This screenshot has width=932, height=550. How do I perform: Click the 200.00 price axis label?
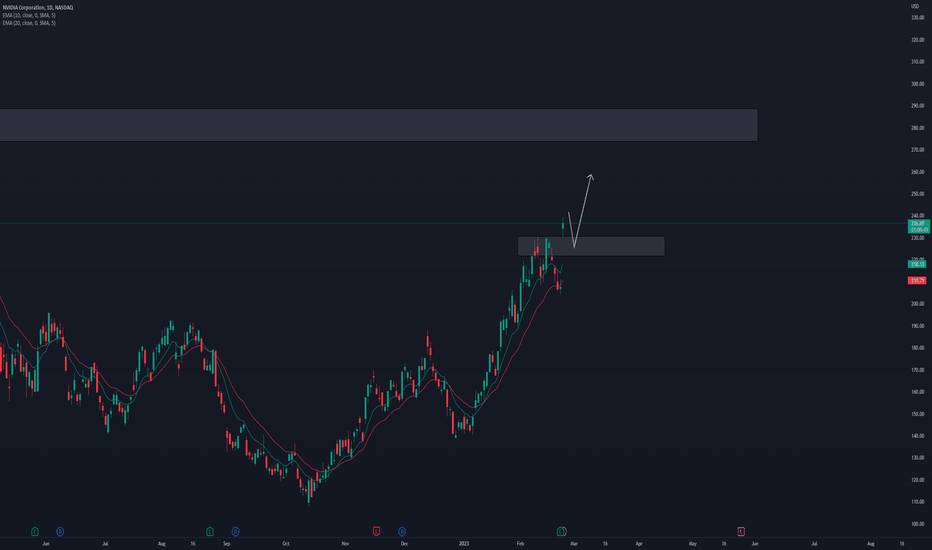click(918, 304)
